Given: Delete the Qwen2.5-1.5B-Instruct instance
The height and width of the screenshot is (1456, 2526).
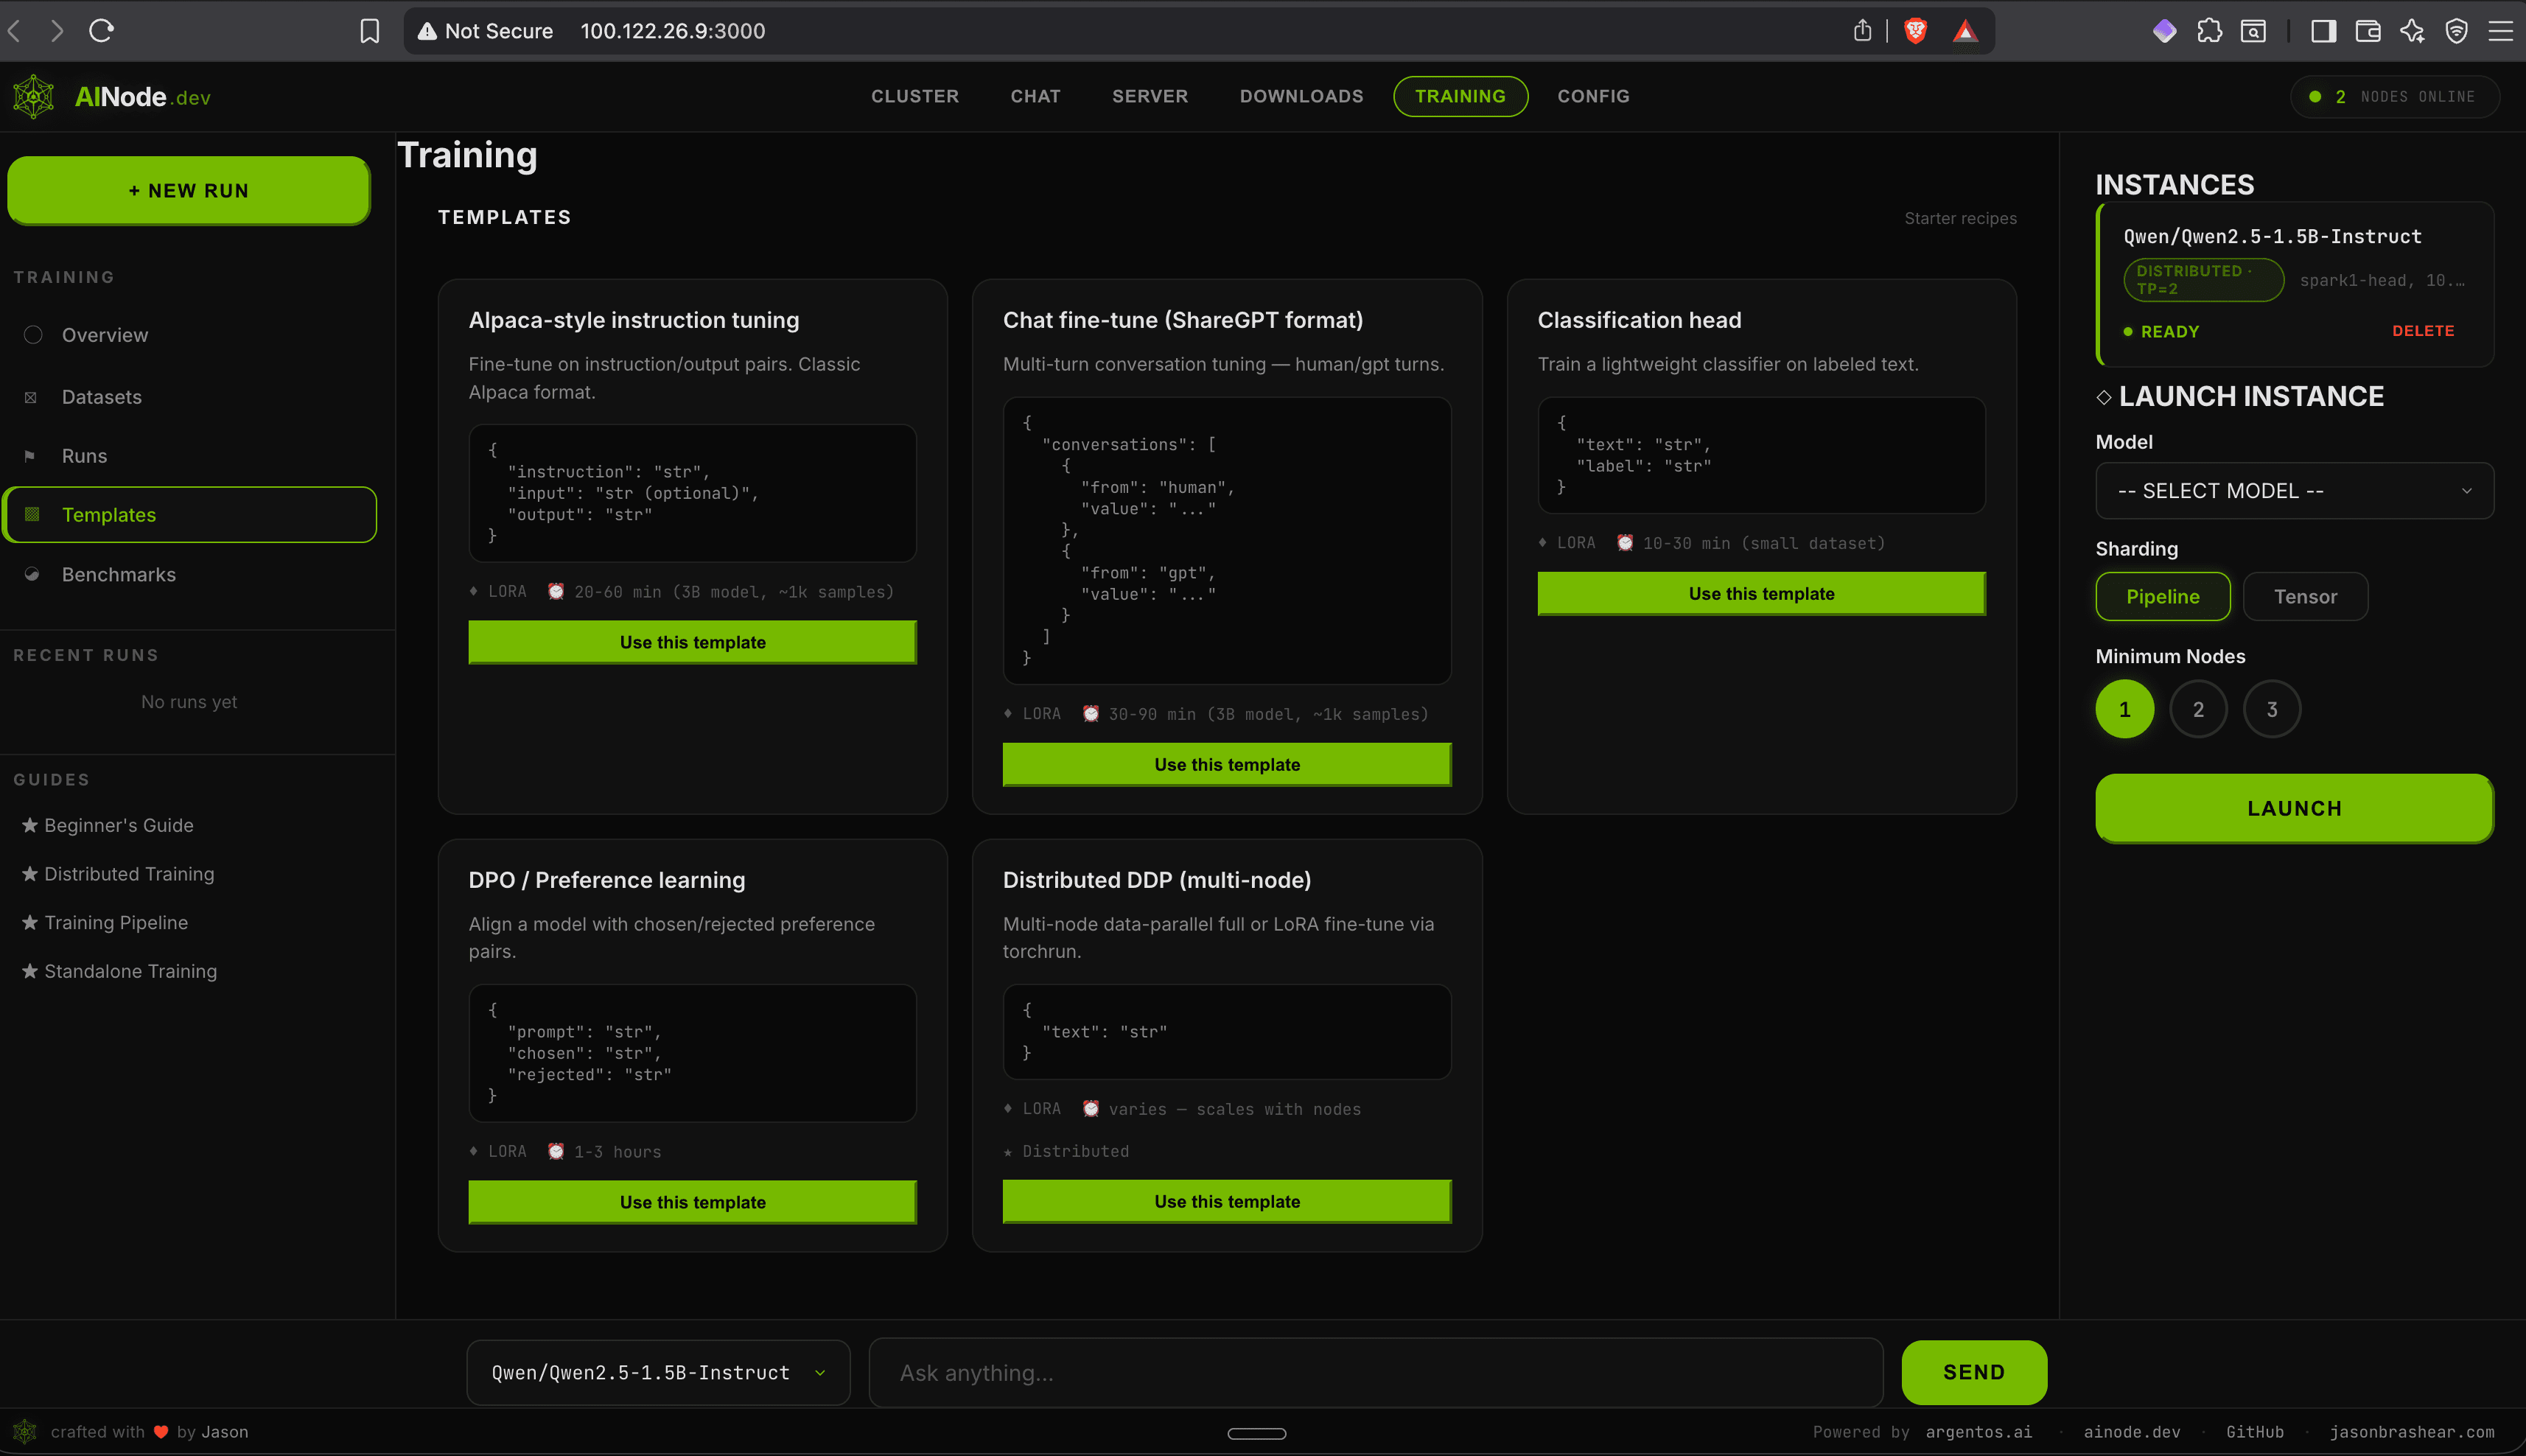Looking at the screenshot, I should pyautogui.click(x=2422, y=331).
